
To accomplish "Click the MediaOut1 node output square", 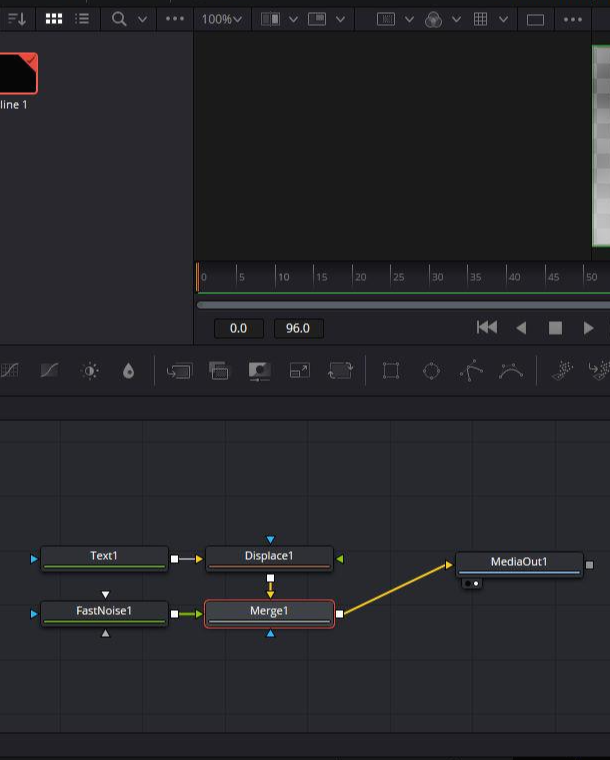I will tap(590, 565).
